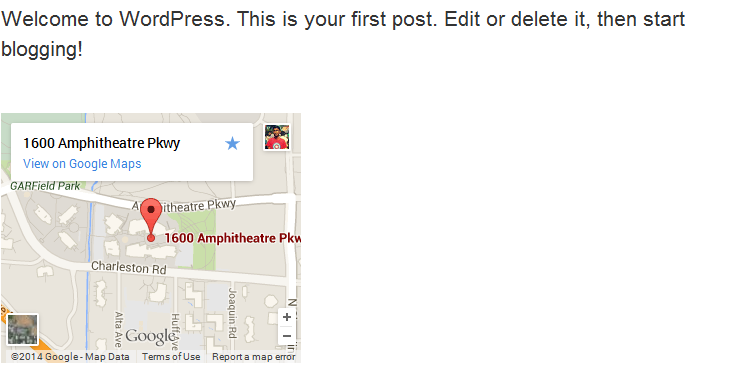Click the green park area on map

click(x=199, y=240)
